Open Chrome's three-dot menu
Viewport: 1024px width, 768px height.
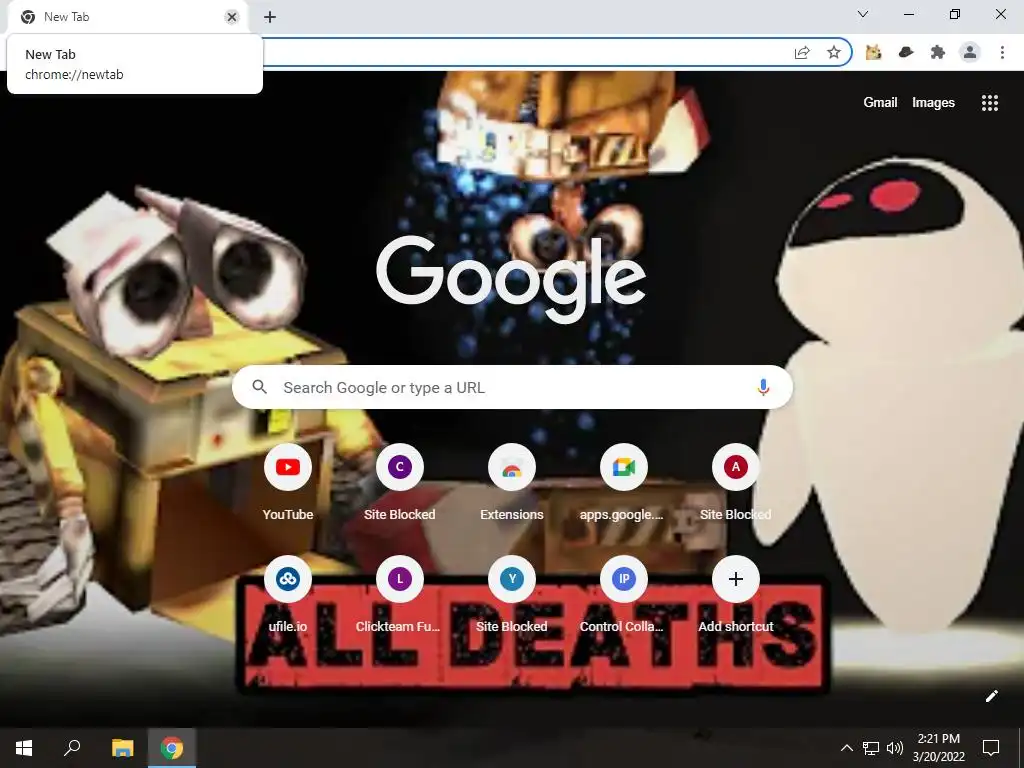1002,52
